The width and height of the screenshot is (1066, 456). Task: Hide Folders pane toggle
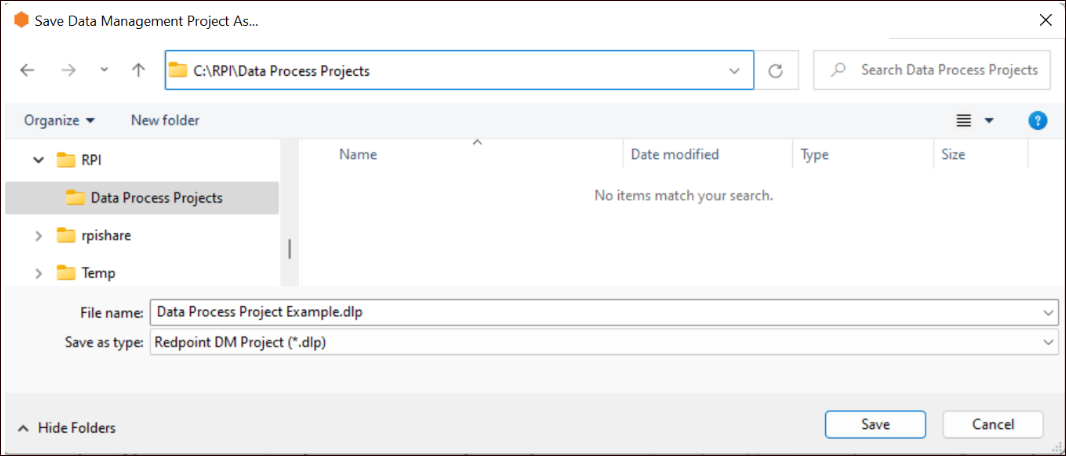click(66, 428)
